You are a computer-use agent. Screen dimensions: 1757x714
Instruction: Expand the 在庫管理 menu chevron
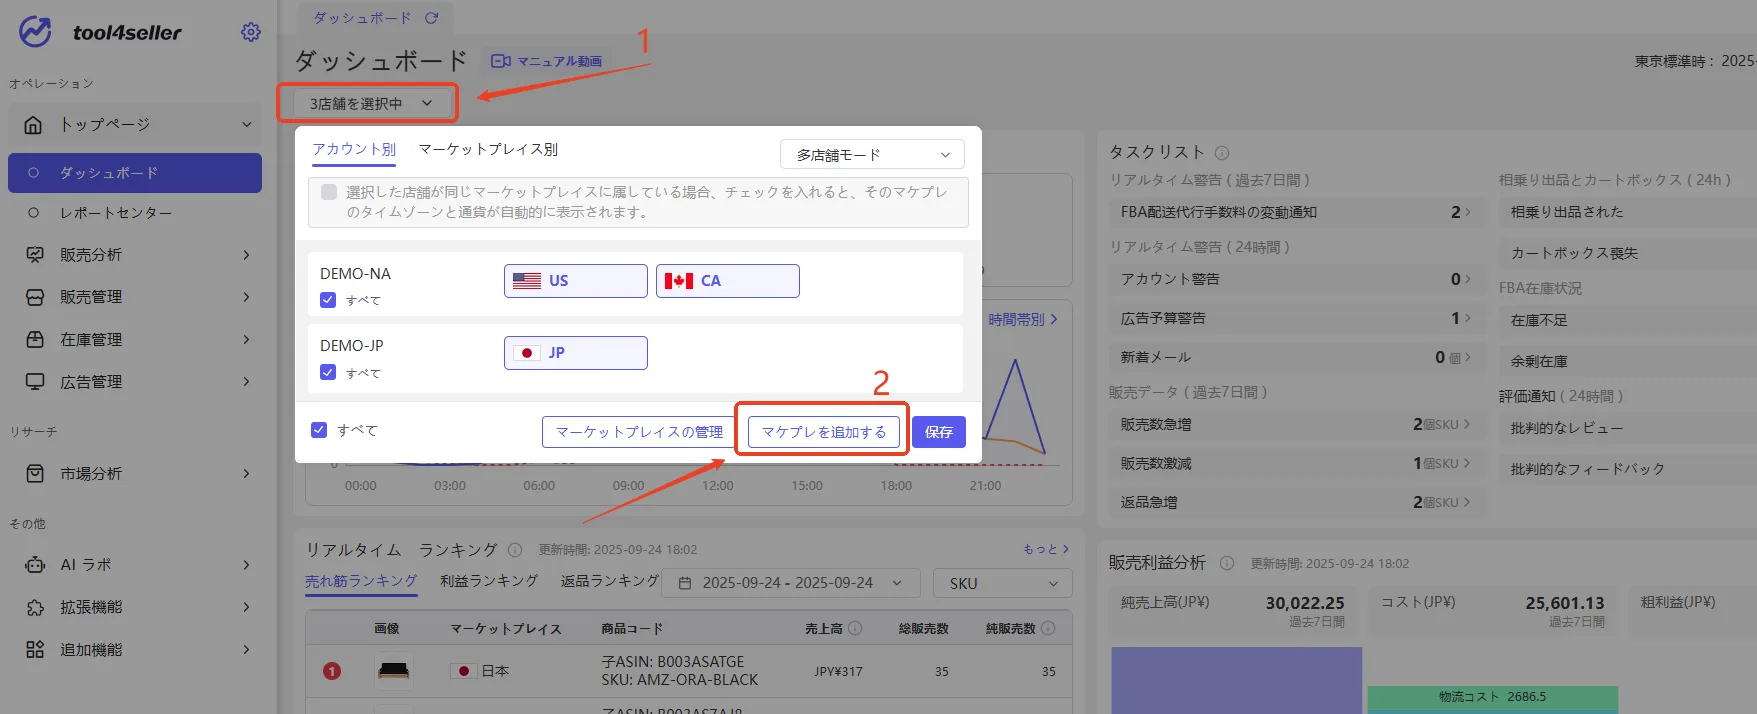coord(246,340)
